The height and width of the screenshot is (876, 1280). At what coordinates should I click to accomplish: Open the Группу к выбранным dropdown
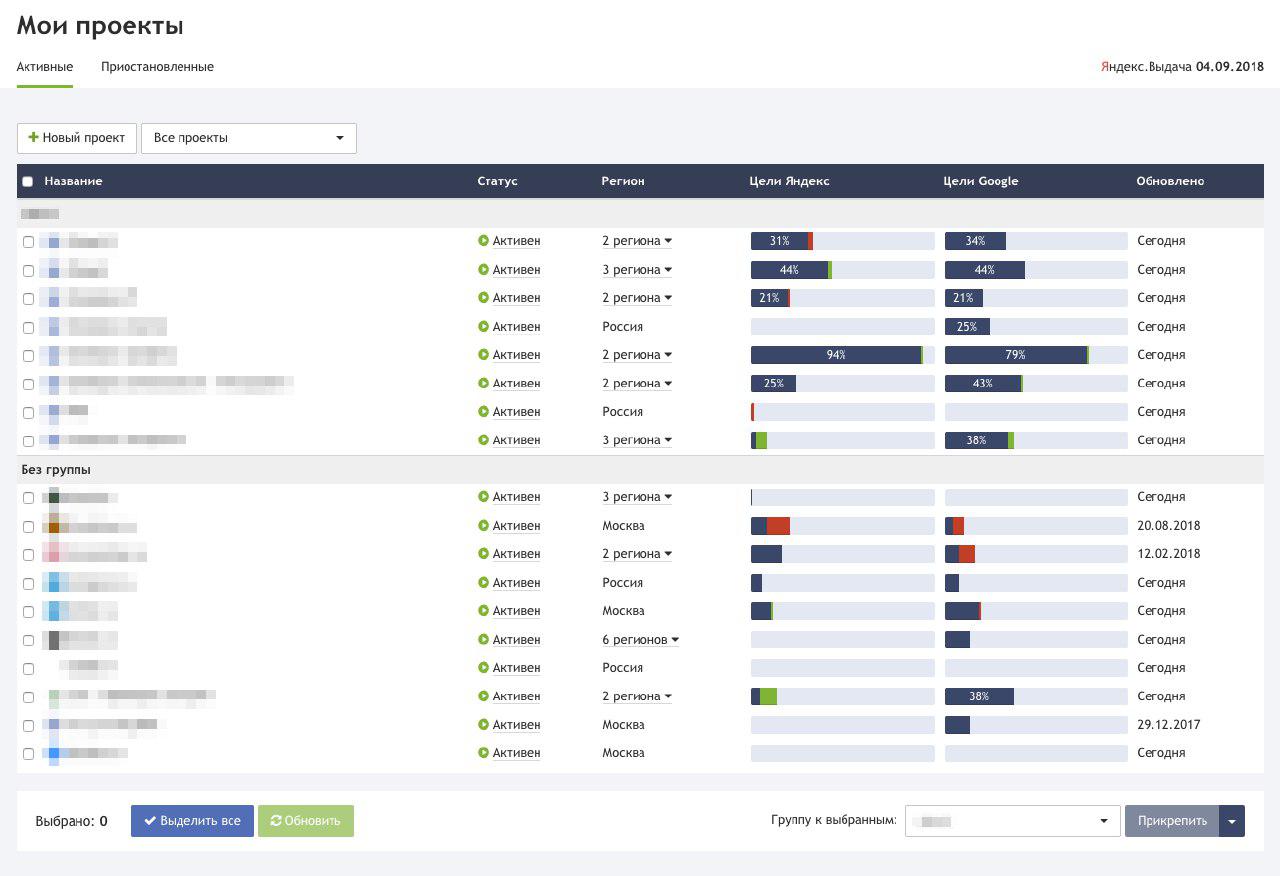pyautogui.click(x=1012, y=821)
